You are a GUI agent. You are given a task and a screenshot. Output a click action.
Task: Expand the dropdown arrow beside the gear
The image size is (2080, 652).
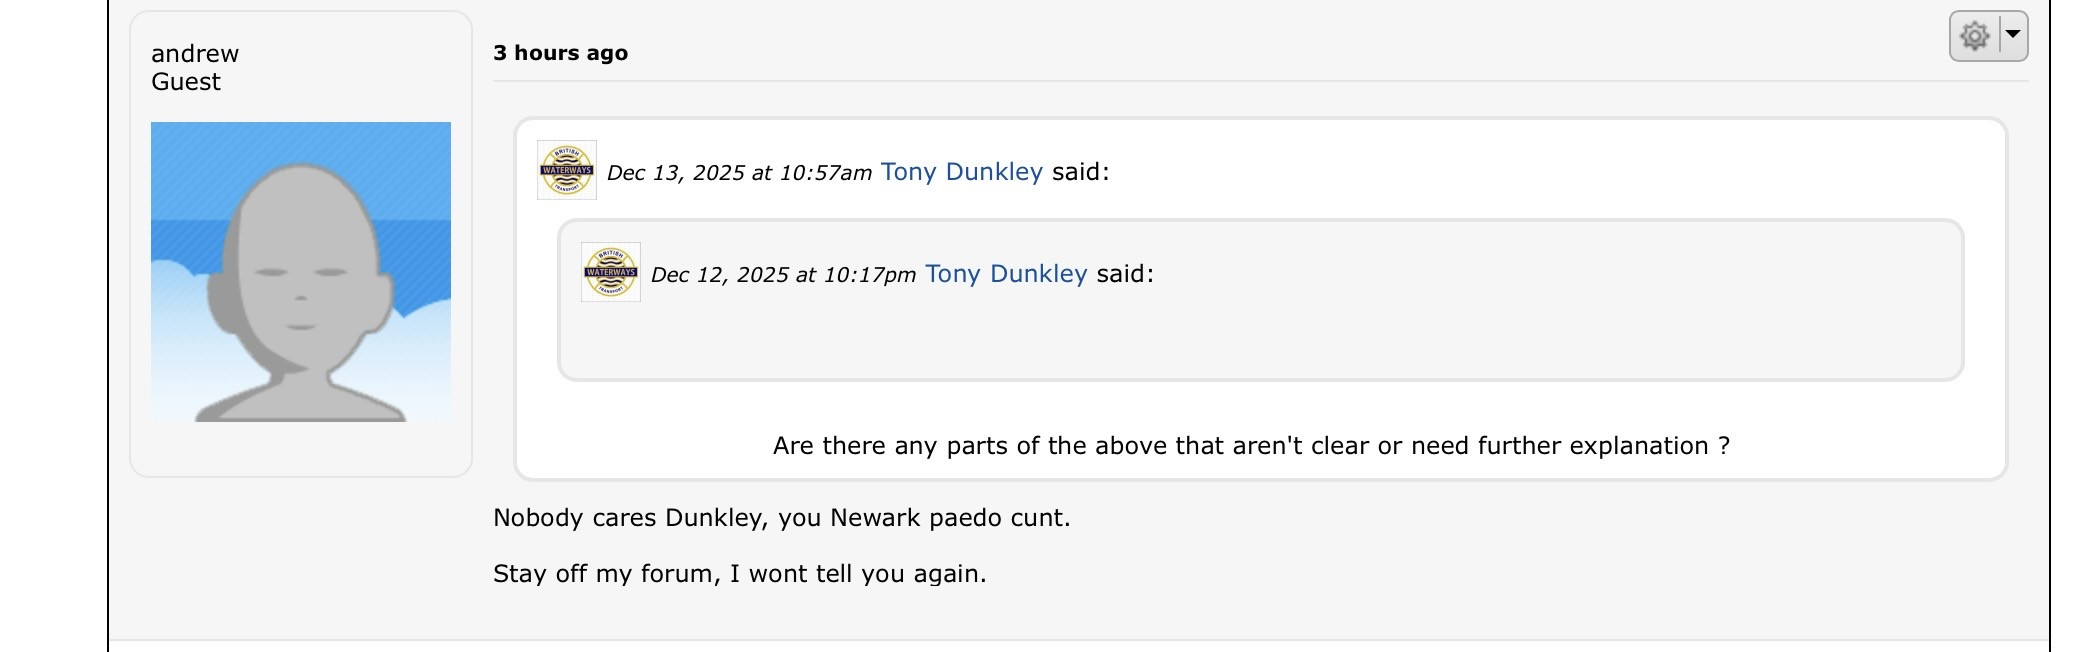[2012, 34]
